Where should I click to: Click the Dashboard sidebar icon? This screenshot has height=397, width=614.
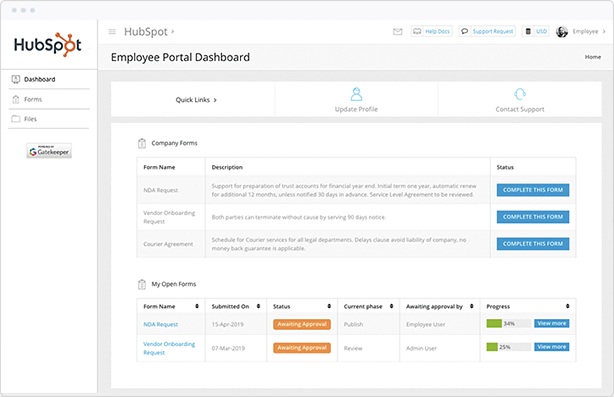[16, 79]
